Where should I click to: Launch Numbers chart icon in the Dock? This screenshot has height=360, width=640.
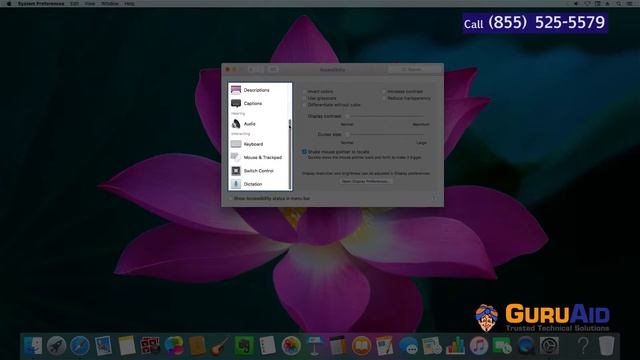455,345
